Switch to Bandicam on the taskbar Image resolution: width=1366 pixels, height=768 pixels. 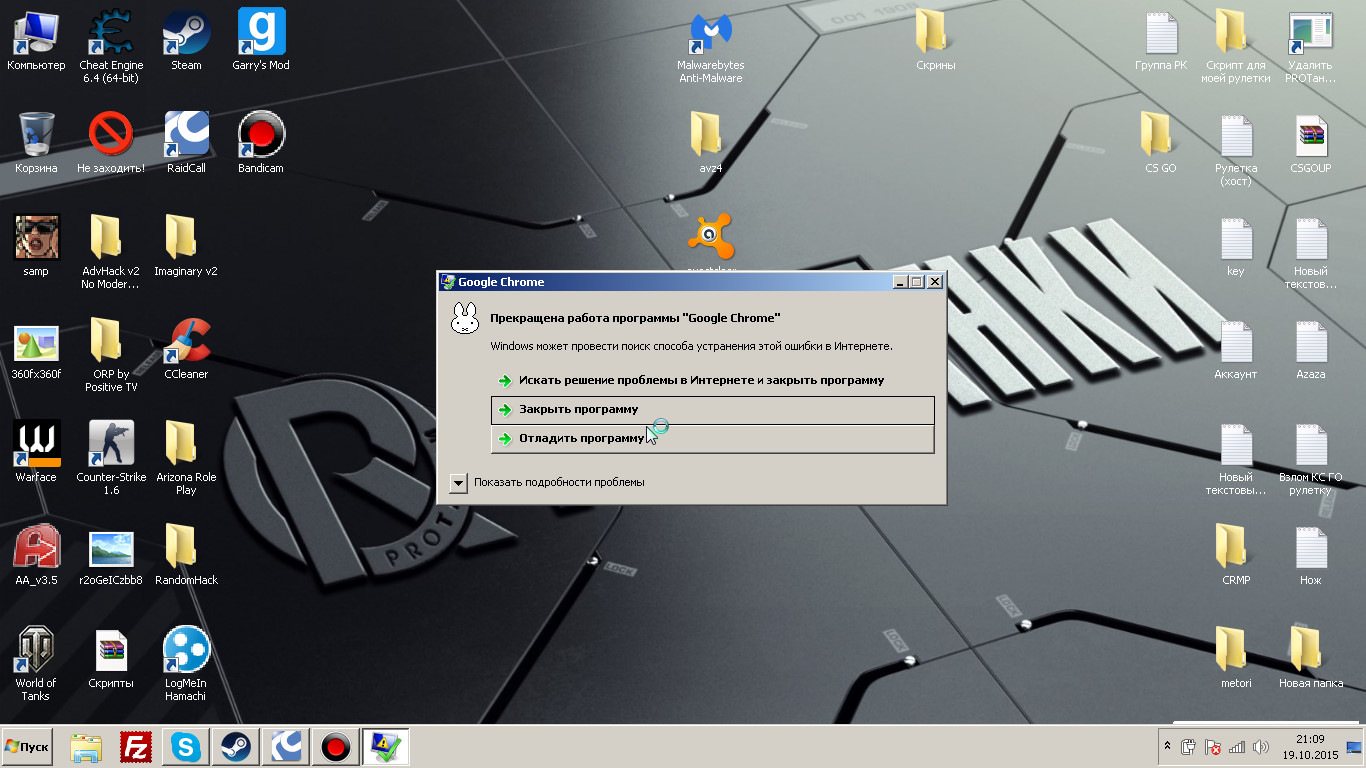(335, 747)
